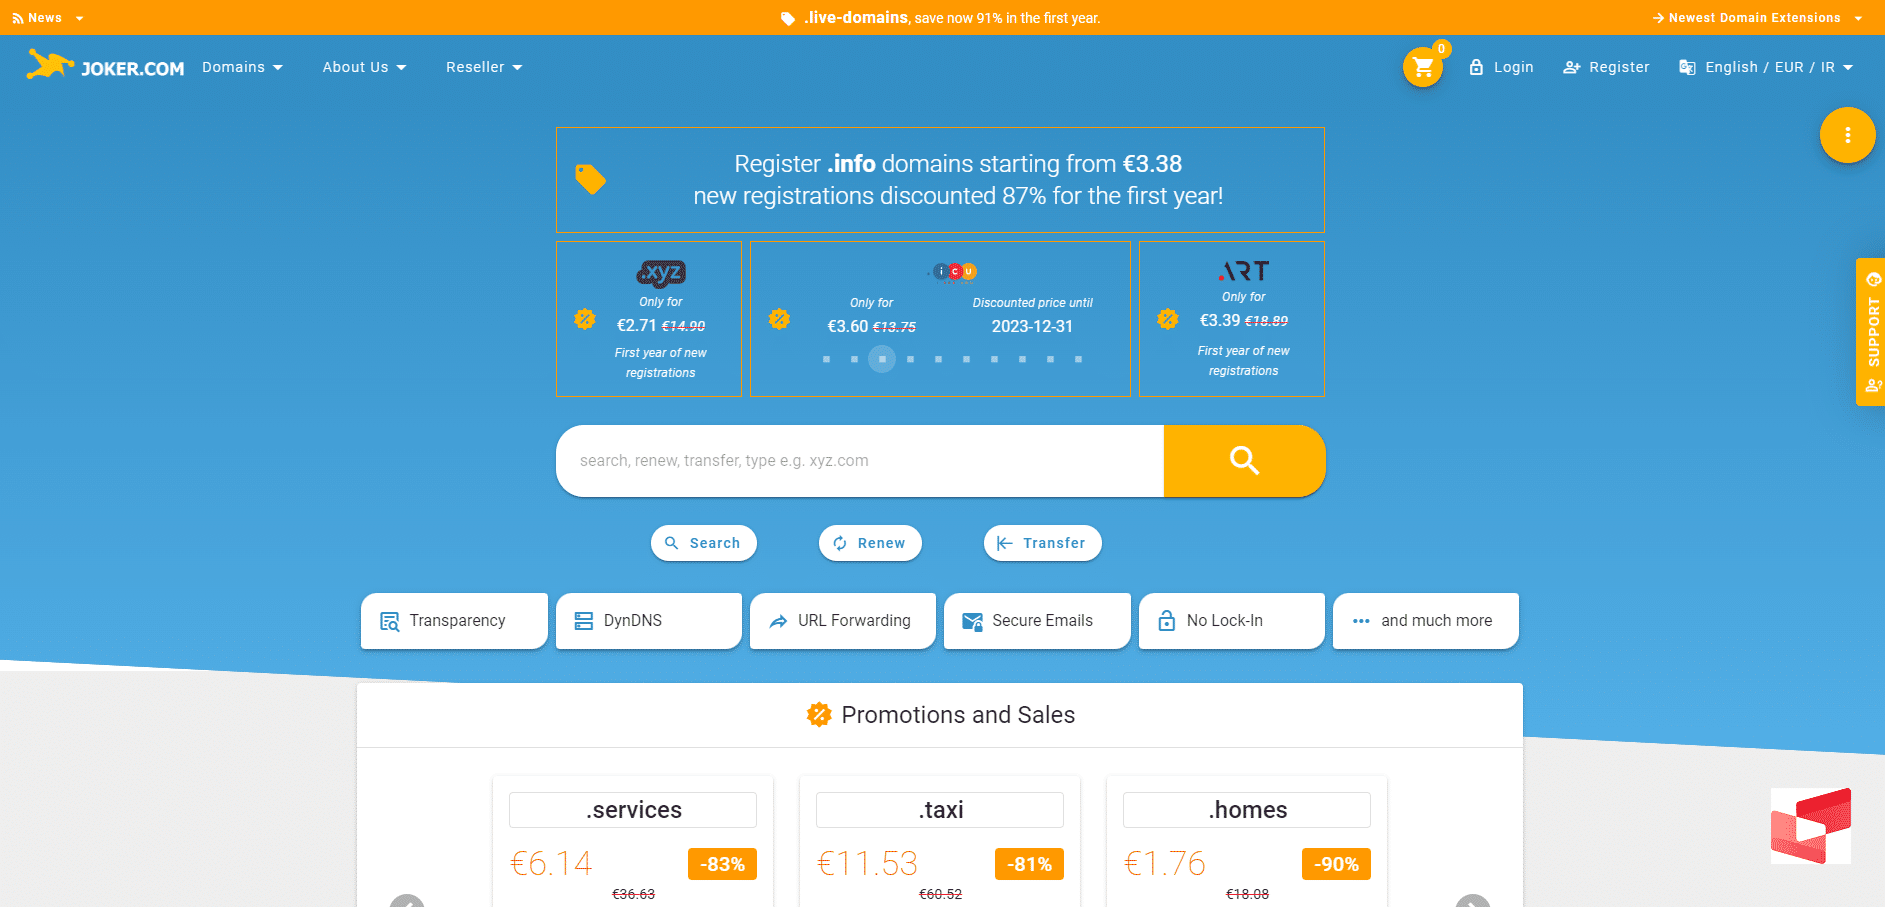The image size is (1885, 907).
Task: Click the €2.71 .xyz price
Action: point(637,325)
